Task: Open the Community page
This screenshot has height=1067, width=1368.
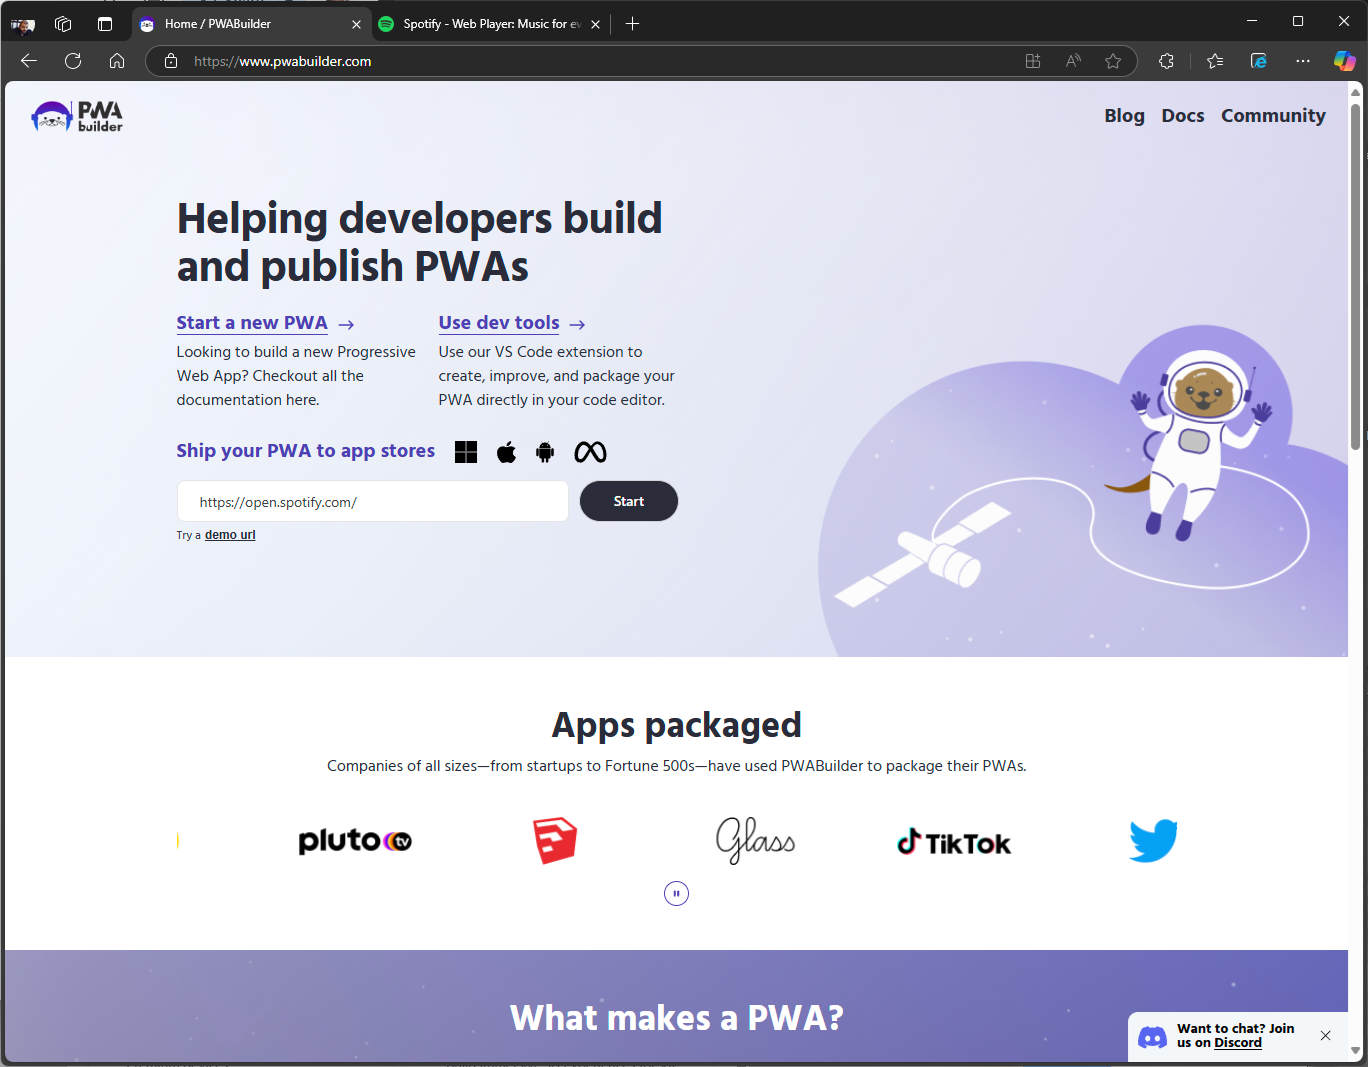Action: 1273,116
